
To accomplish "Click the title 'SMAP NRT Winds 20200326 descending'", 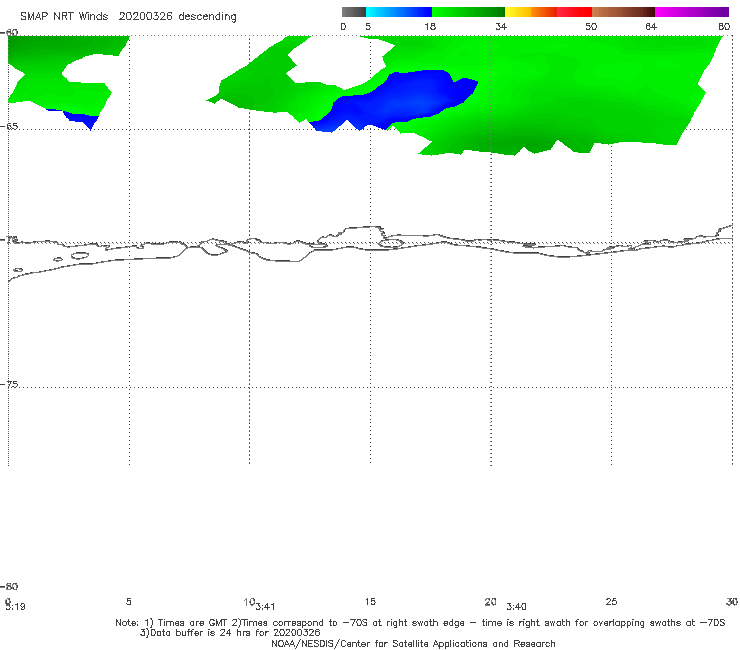I will pos(128,16).
